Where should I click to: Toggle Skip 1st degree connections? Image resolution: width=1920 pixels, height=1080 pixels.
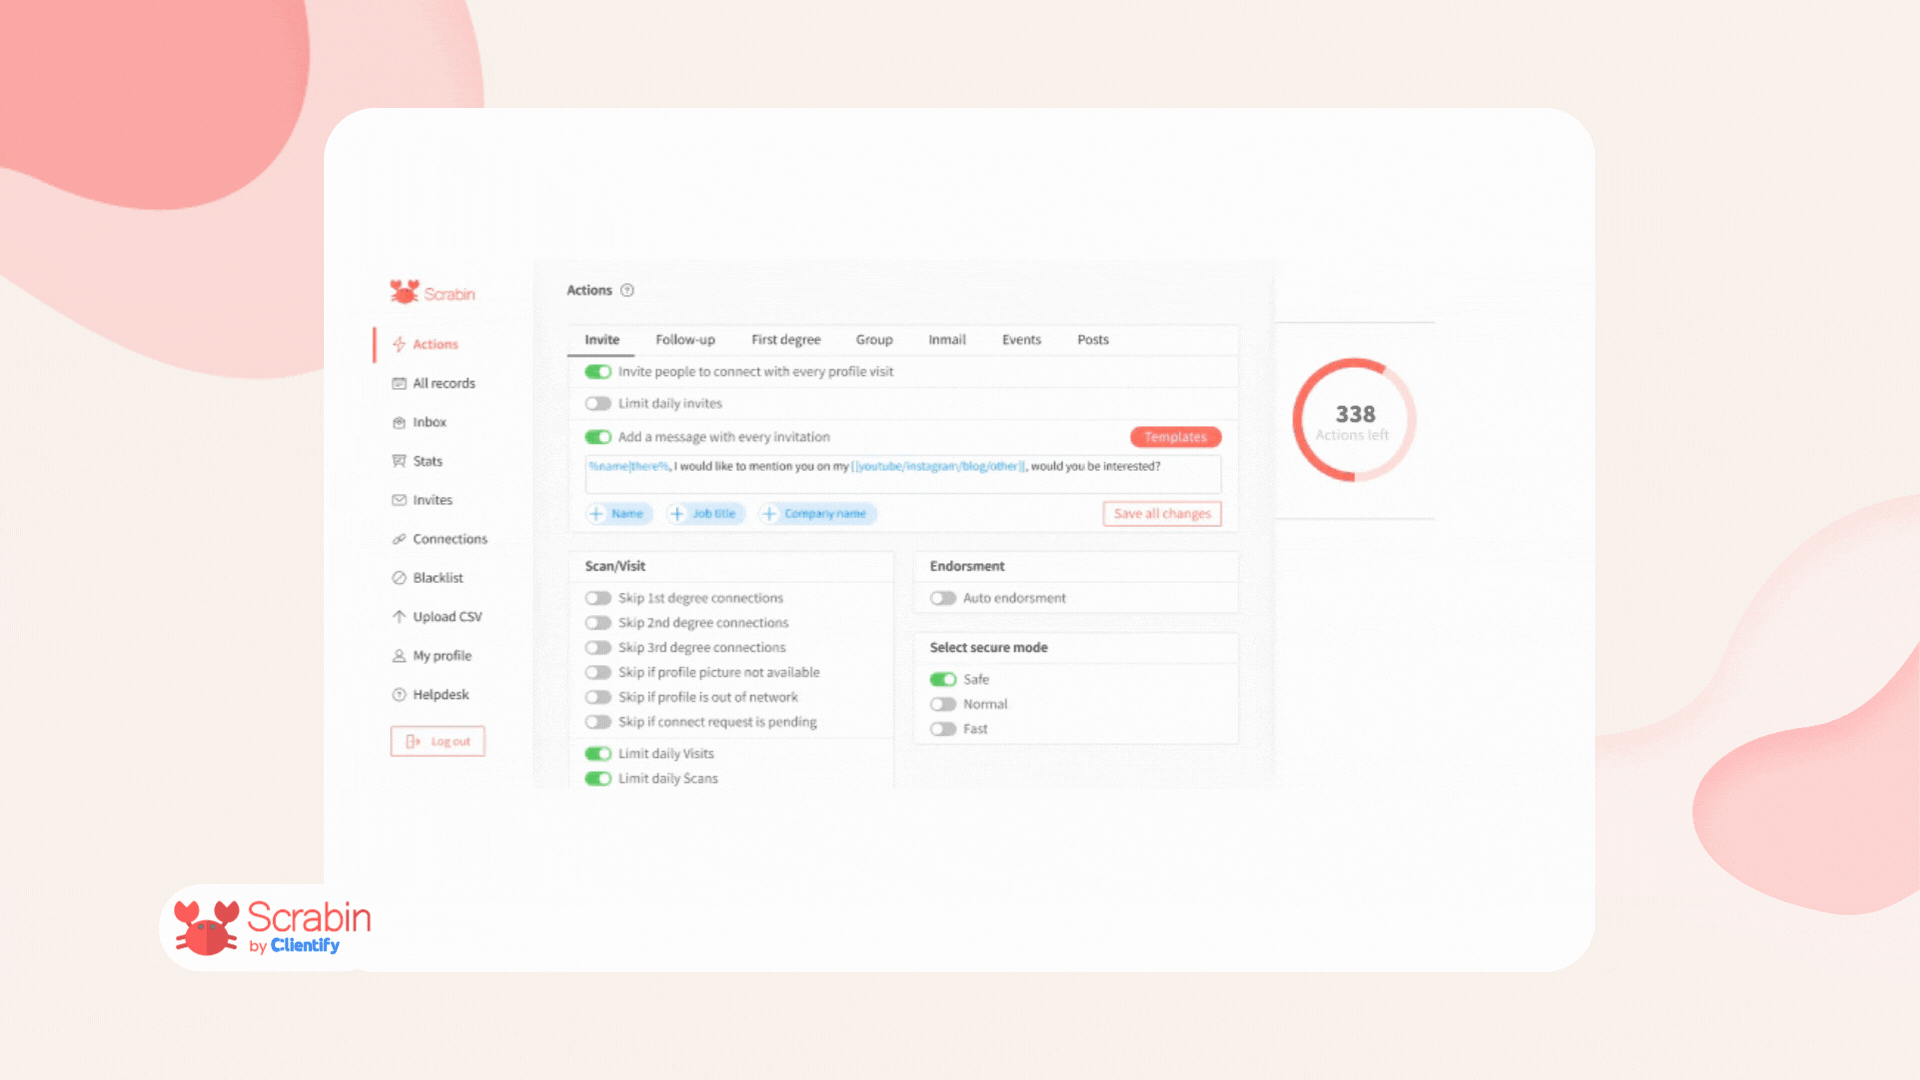pos(598,598)
